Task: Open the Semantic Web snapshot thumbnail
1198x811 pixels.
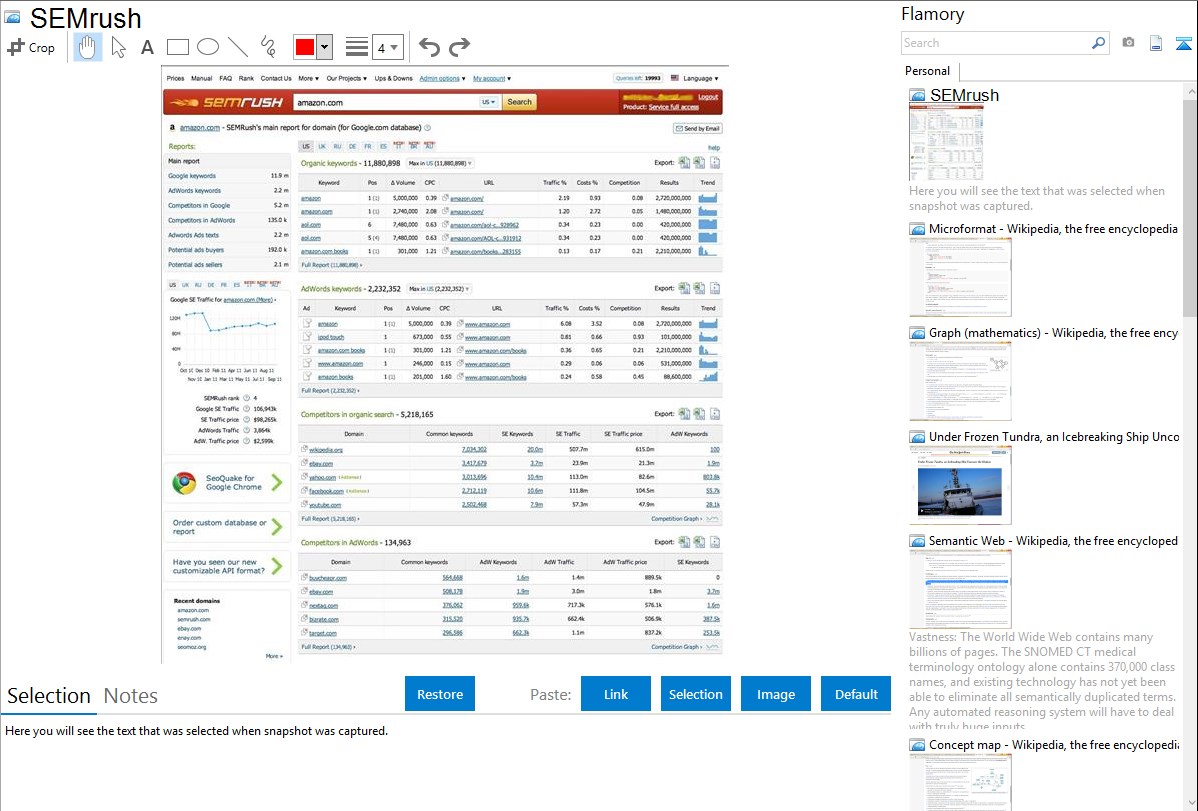Action: coord(960,589)
